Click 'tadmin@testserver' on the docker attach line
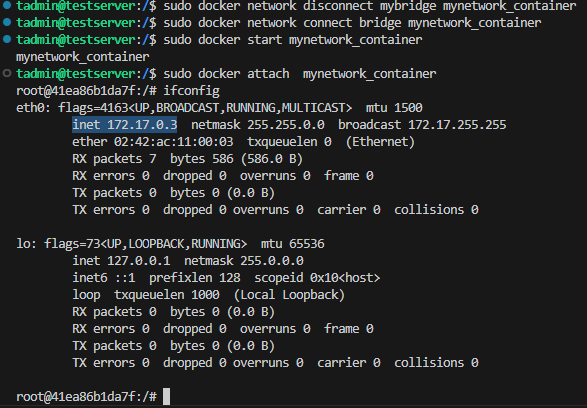The image size is (587, 408). 76,74
